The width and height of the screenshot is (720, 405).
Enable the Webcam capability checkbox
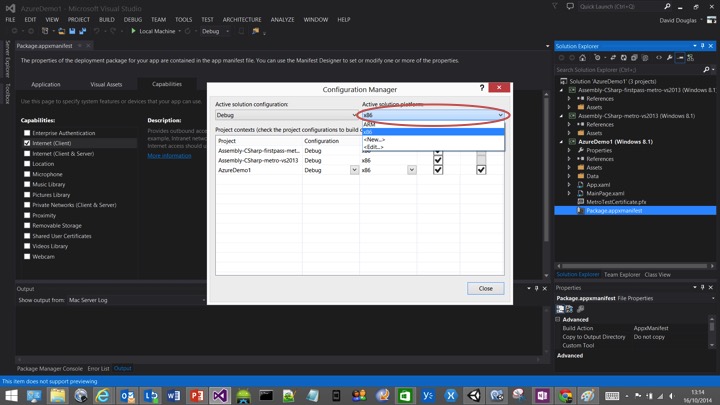coord(27,256)
